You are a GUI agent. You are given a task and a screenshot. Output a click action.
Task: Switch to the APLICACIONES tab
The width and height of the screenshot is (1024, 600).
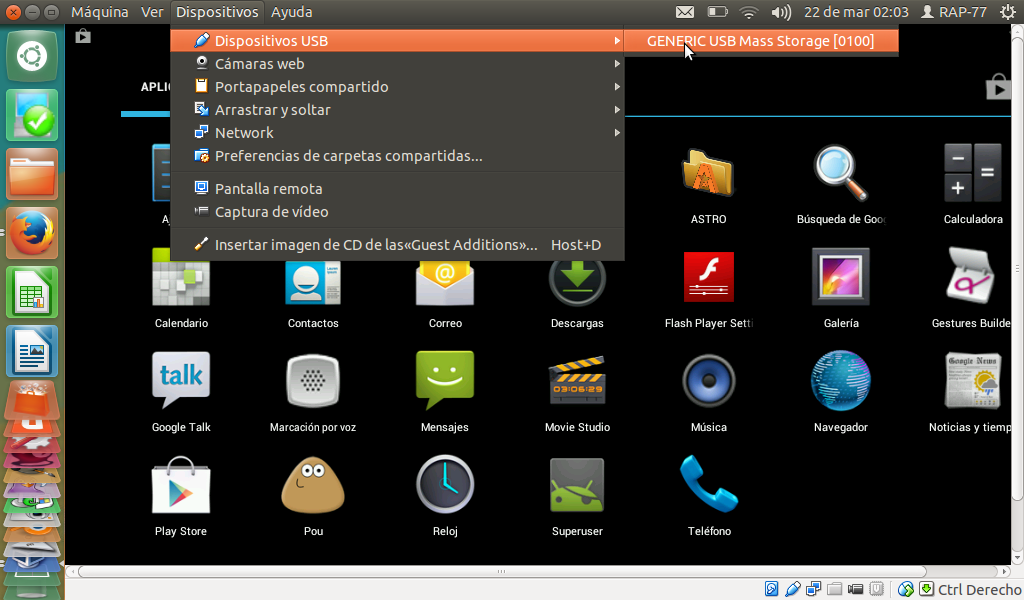point(155,86)
